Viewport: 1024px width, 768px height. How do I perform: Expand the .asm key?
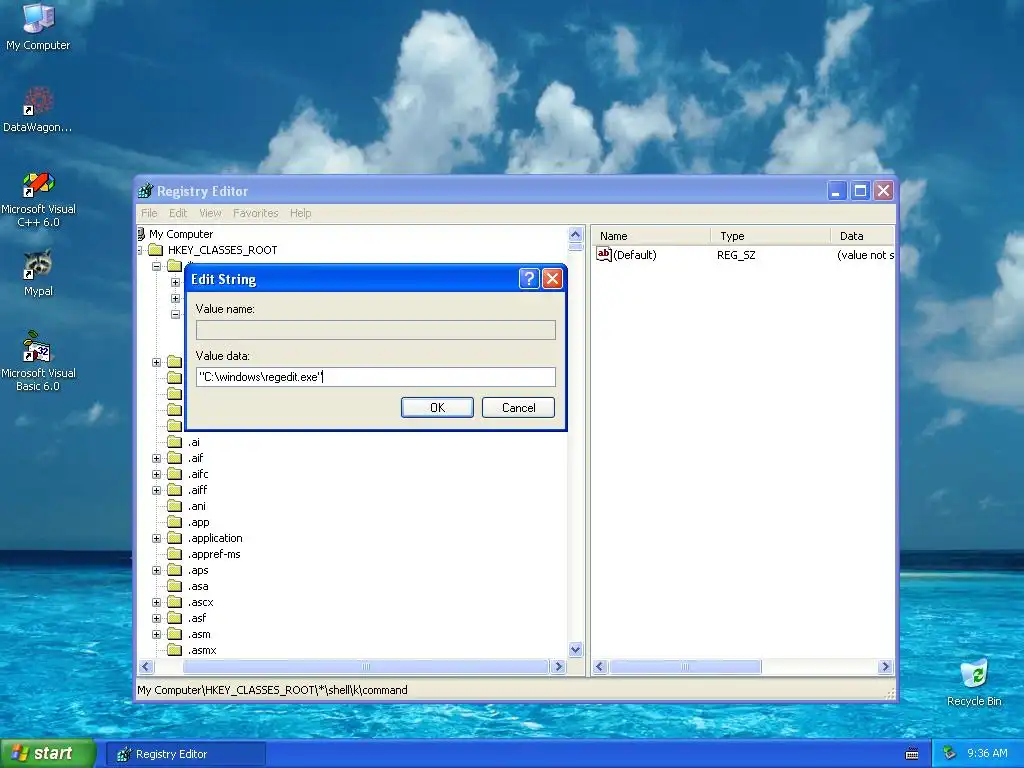click(157, 635)
